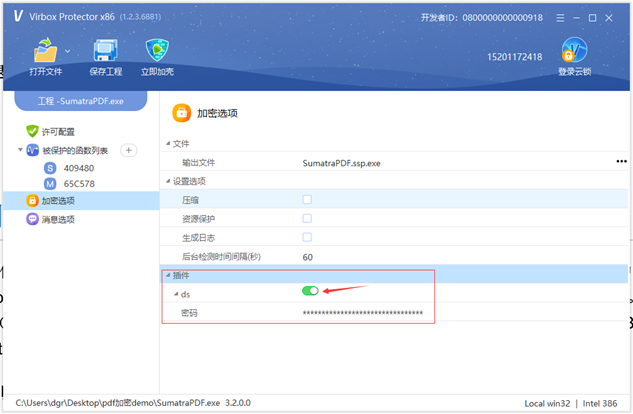
Task: Browse output file with the ellipsis button
Action: (x=621, y=161)
